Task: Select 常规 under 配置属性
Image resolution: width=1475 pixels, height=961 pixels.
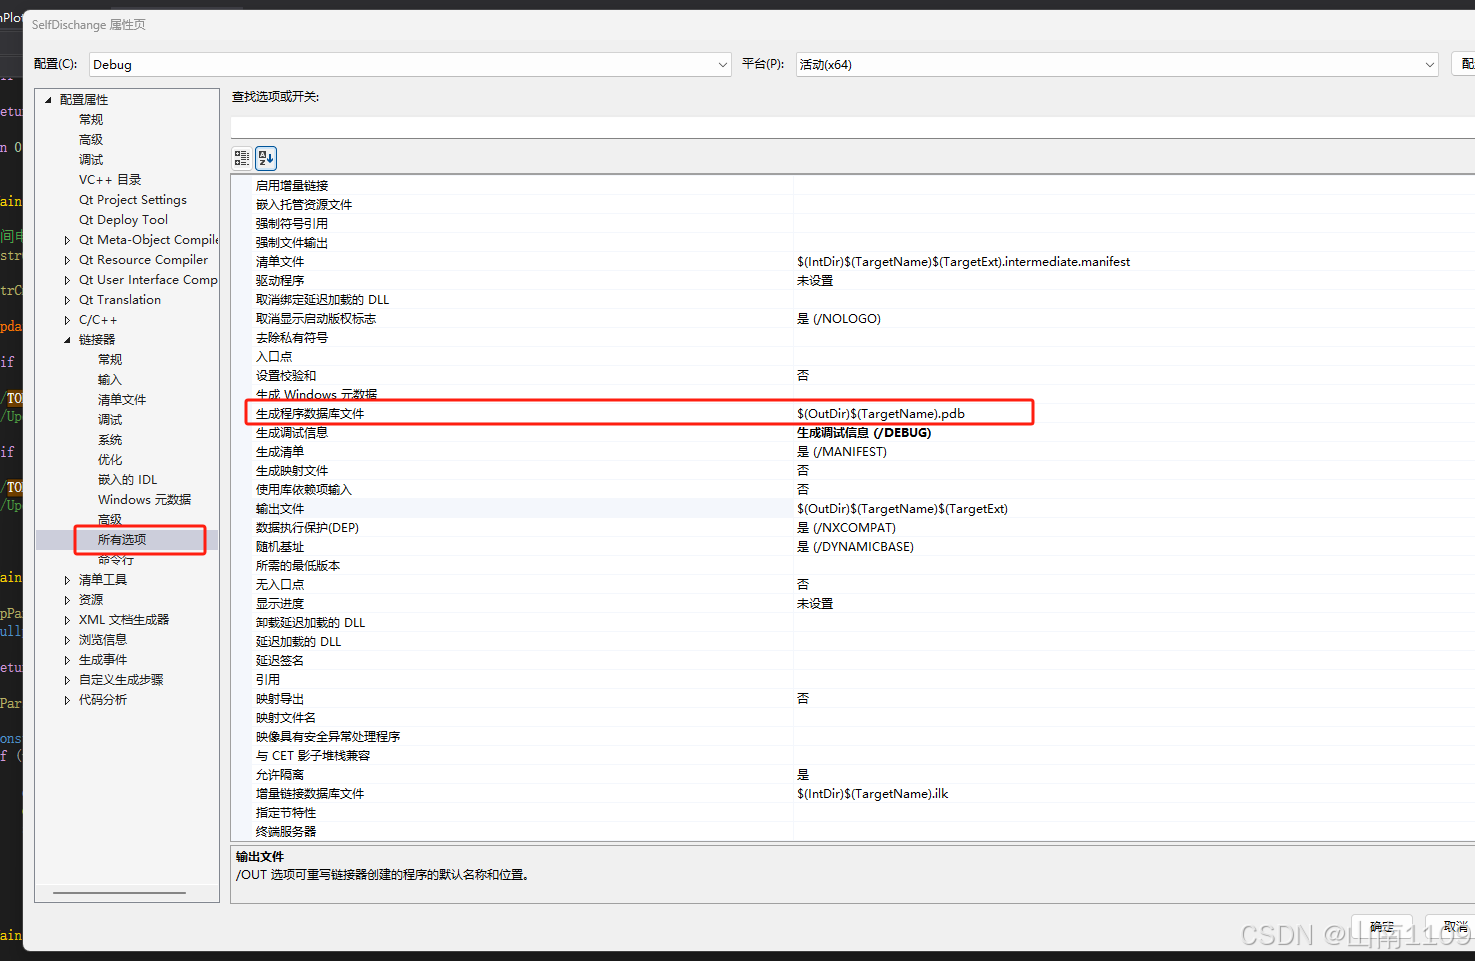Action: (91, 120)
